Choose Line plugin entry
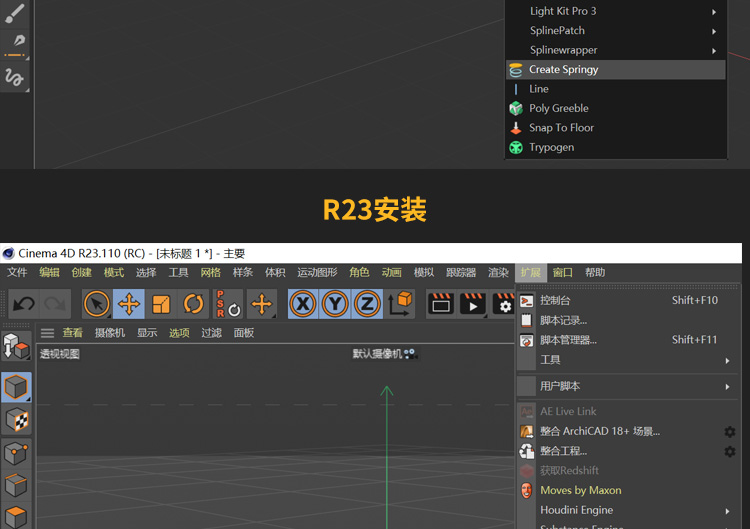This screenshot has width=750, height=529. 616,89
